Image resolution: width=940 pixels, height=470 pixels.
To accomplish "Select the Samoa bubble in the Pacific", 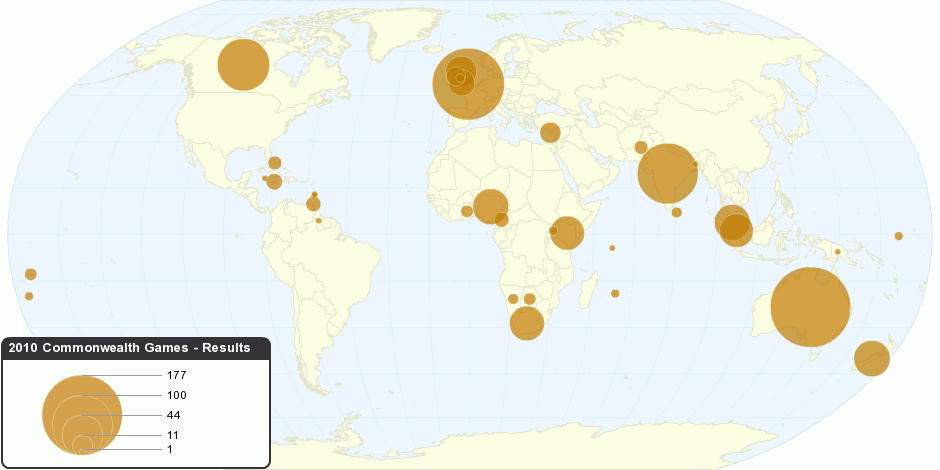I will click(x=31, y=274).
